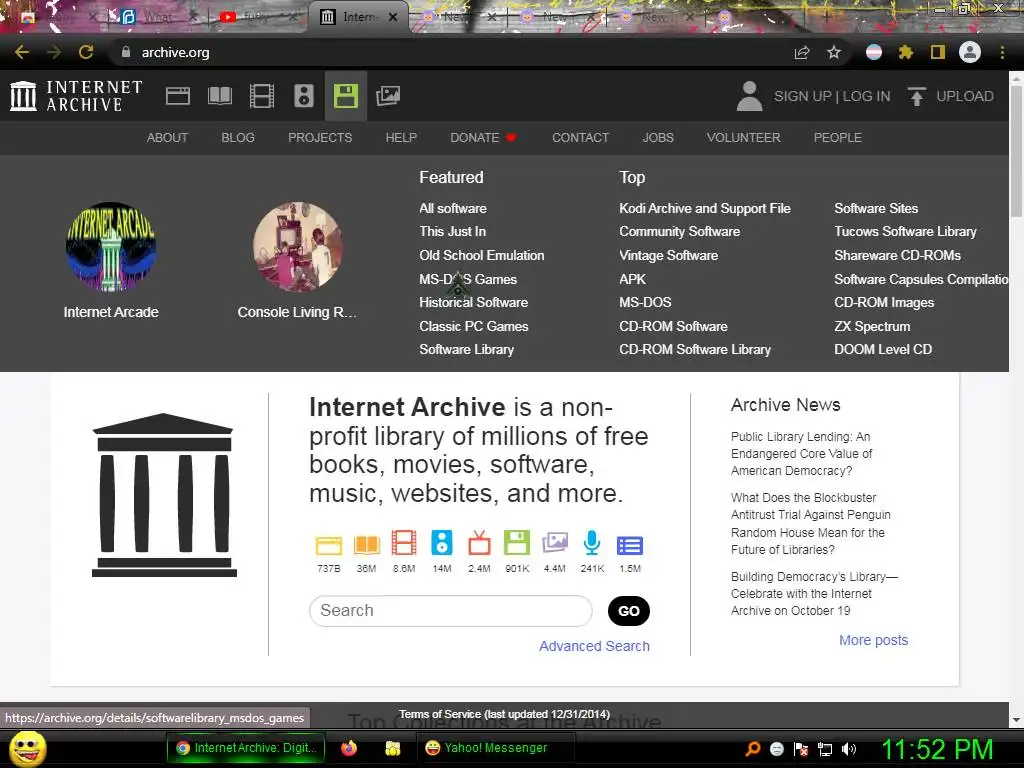
Task: Click the SIGN UP link
Action: point(803,96)
